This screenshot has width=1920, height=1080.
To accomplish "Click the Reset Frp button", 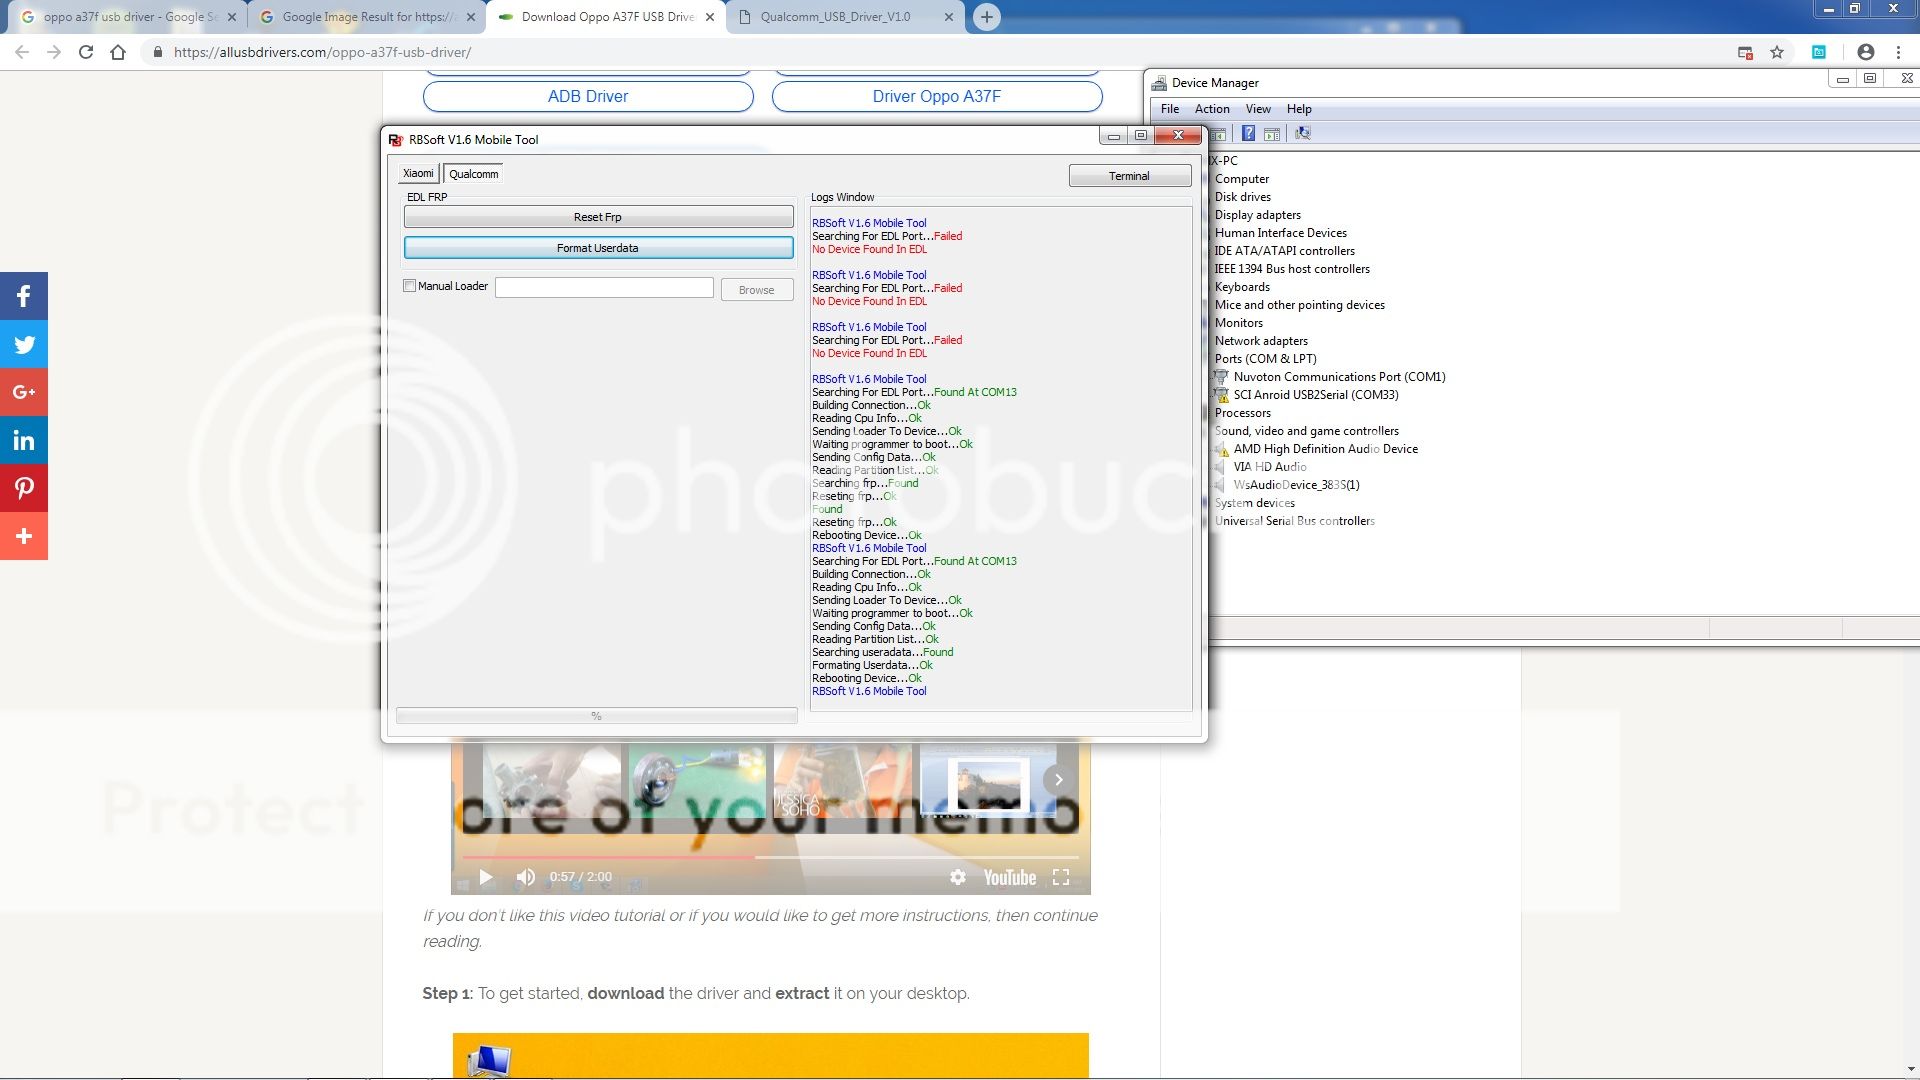I will pos(598,217).
